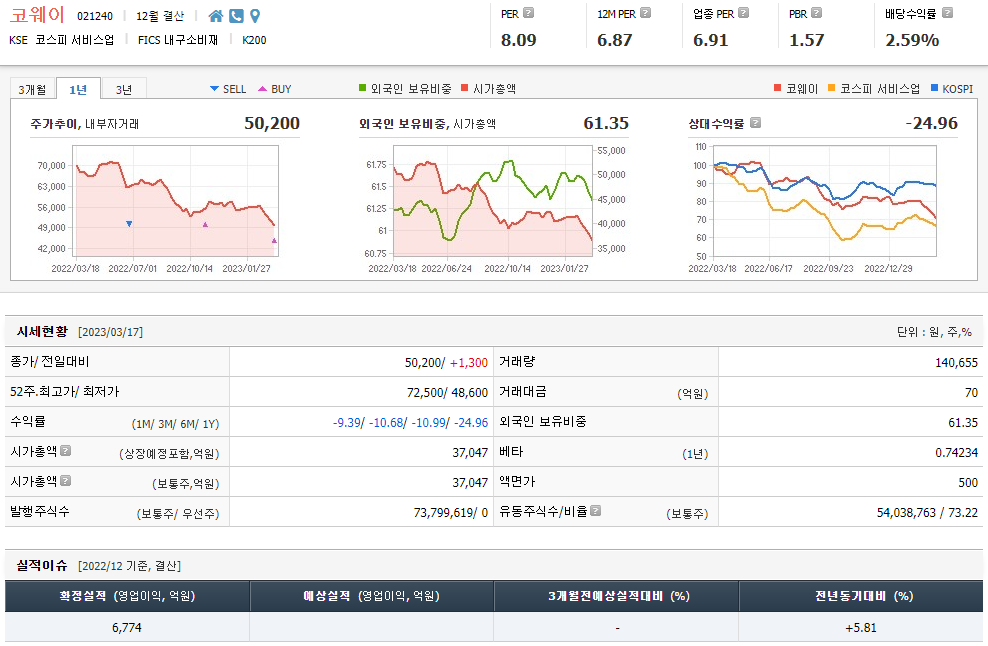Click the dividend yield value 2.59%
The width and height of the screenshot is (988, 646).
(912, 40)
